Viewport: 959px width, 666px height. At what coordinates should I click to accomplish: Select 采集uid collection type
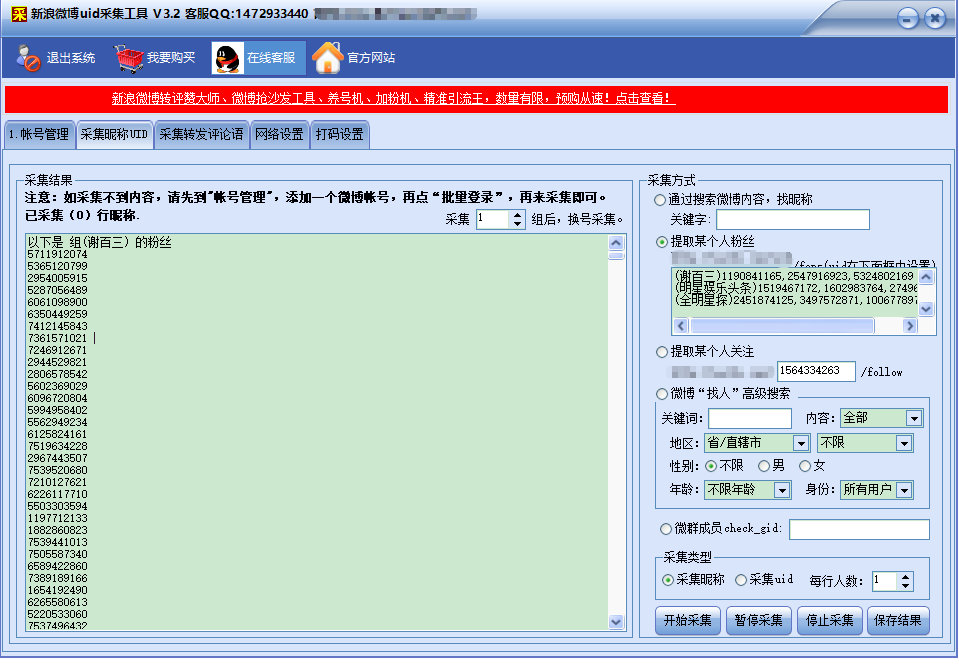pos(741,580)
